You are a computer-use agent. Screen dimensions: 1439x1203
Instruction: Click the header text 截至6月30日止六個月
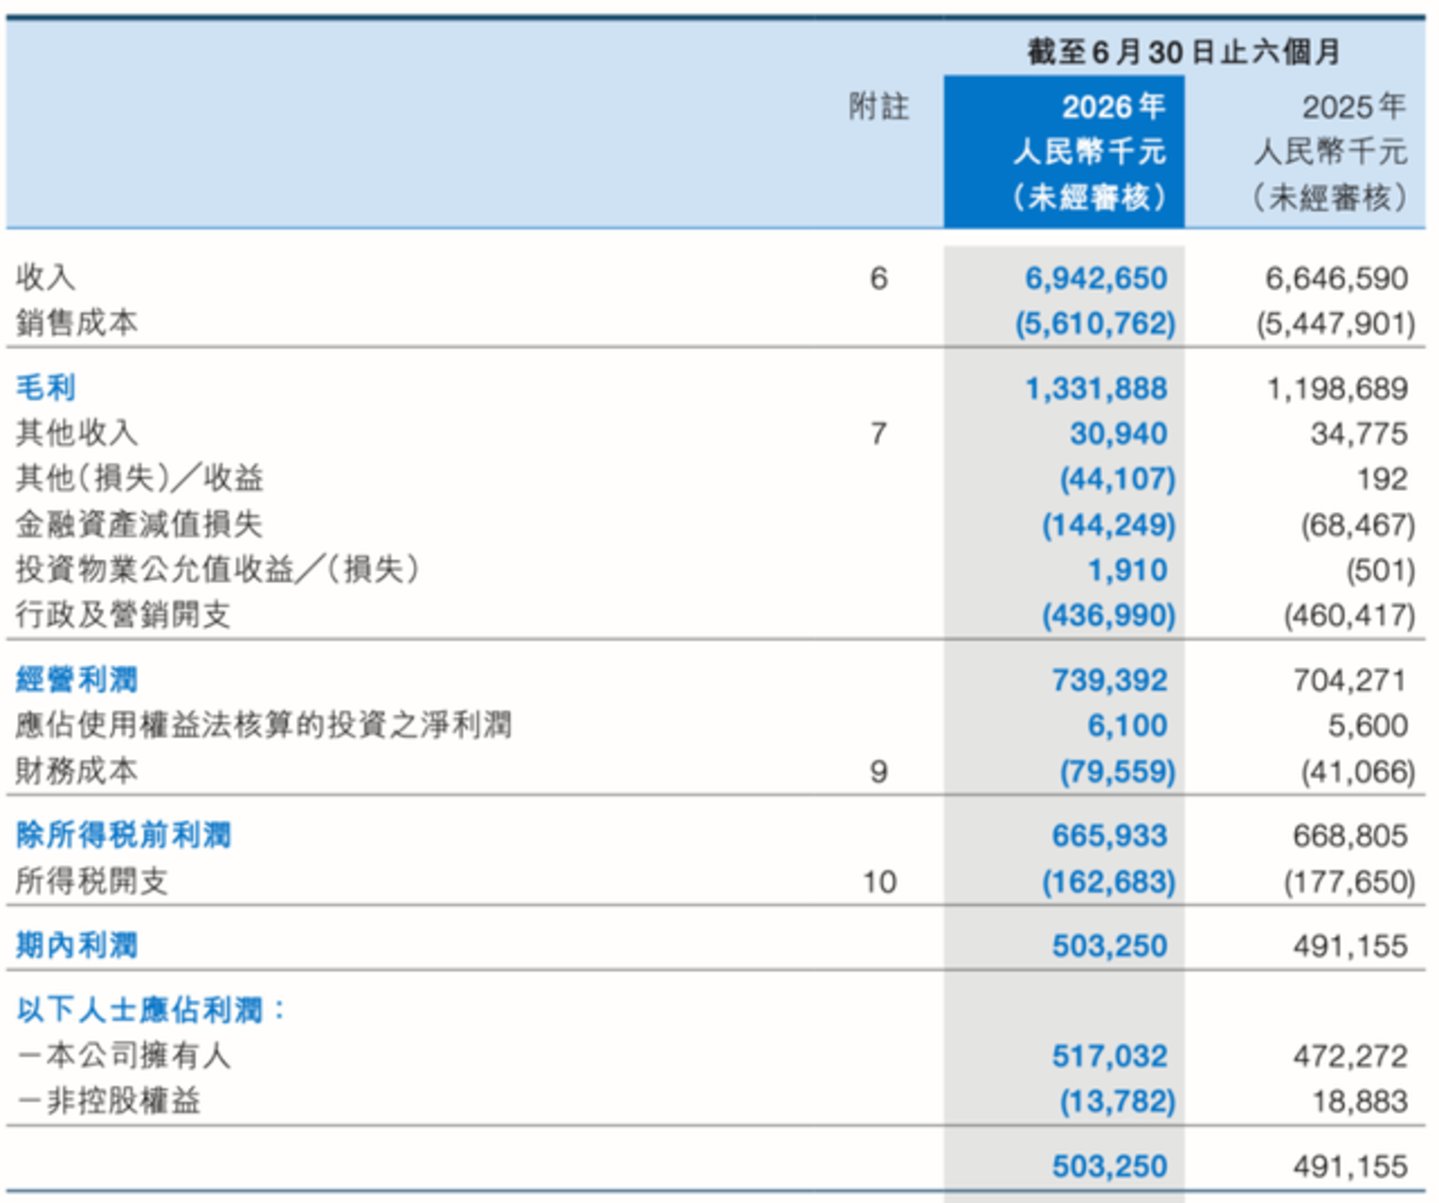[1184, 51]
